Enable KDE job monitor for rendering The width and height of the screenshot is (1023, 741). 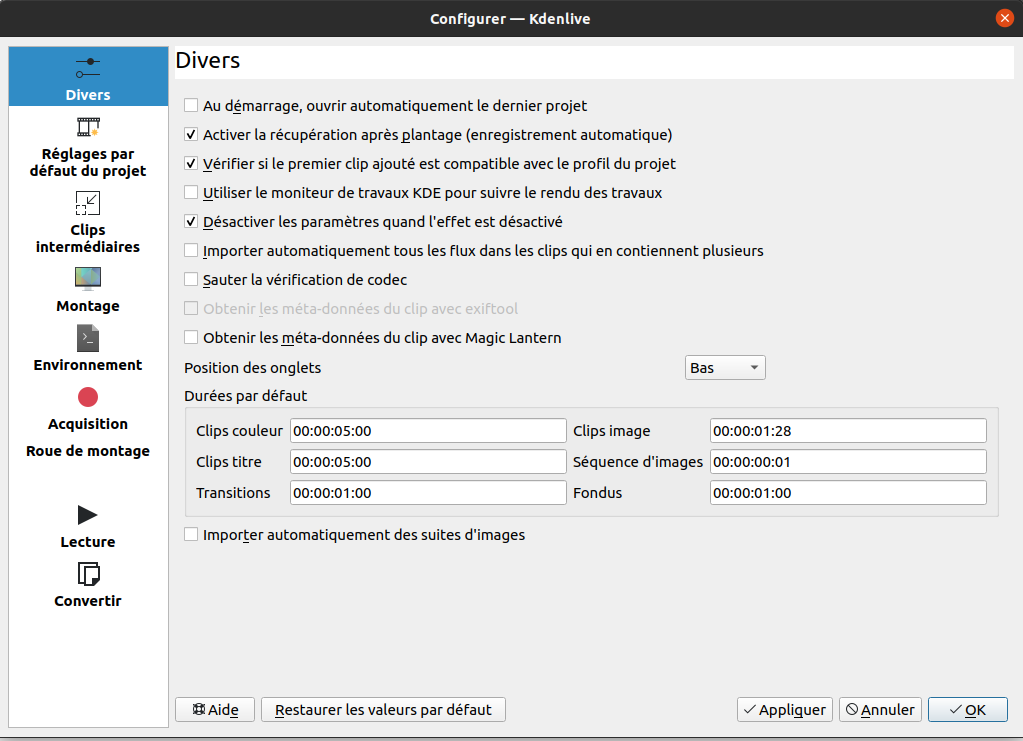pos(191,192)
